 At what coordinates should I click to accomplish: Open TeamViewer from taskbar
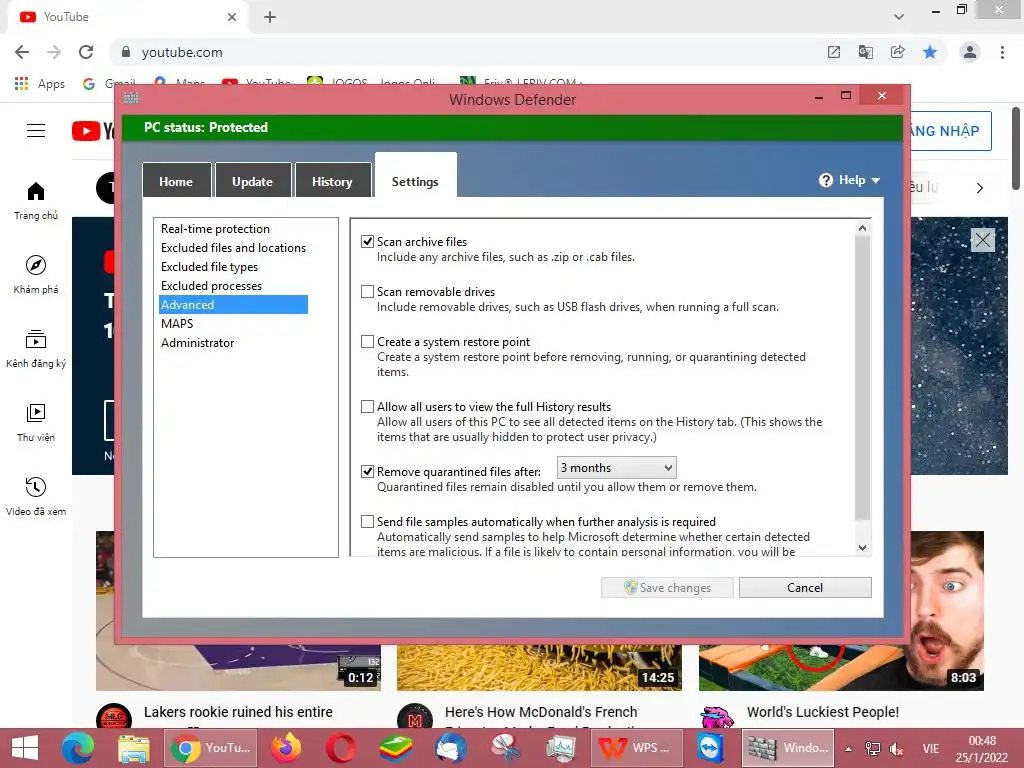(710, 748)
